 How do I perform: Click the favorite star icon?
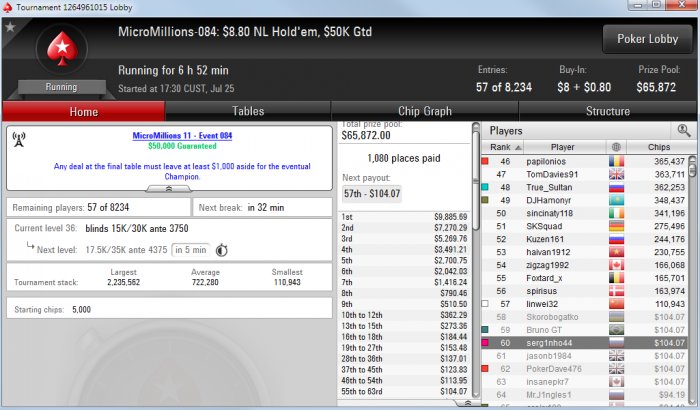point(10,27)
